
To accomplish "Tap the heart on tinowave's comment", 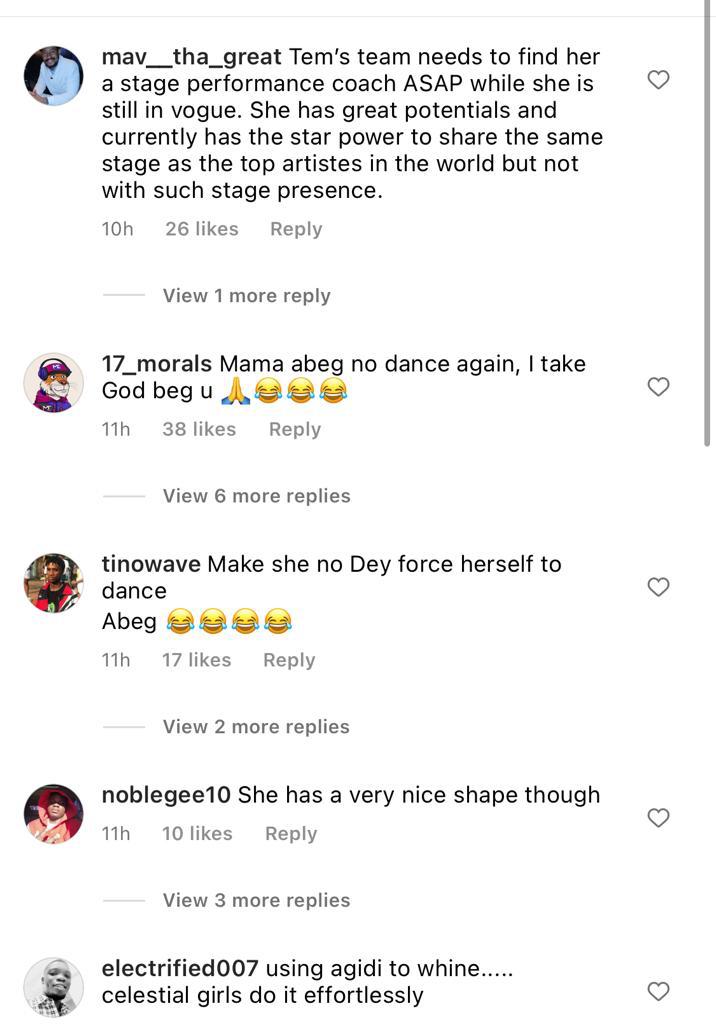I will 658,587.
